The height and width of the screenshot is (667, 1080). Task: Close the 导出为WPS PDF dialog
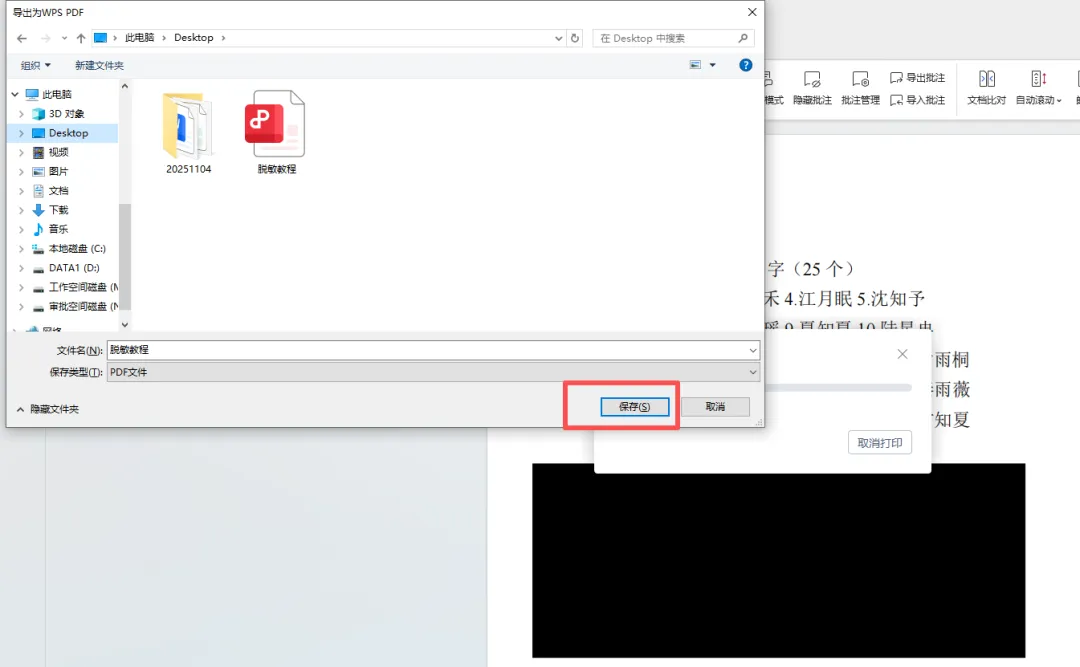[x=752, y=12]
